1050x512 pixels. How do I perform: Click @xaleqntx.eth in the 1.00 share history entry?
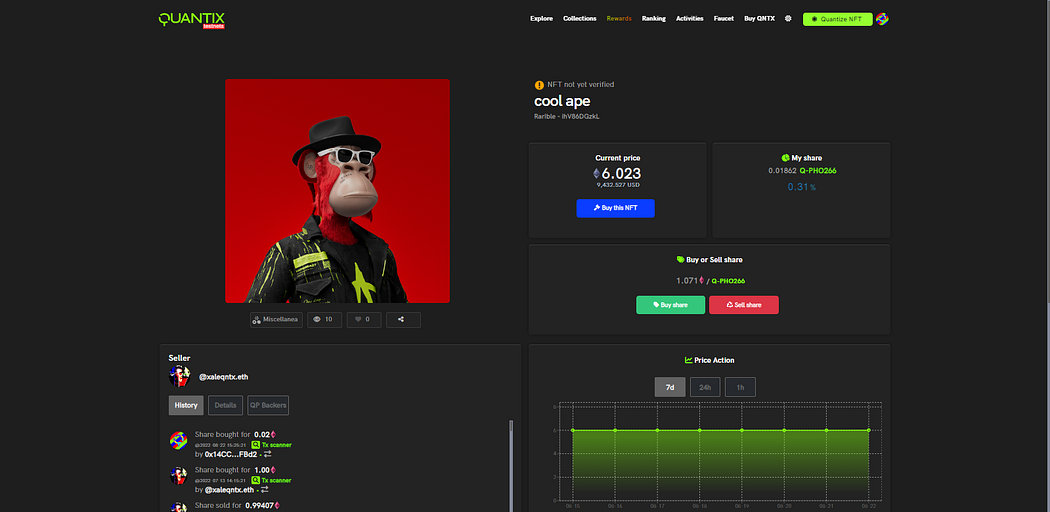(x=230, y=489)
